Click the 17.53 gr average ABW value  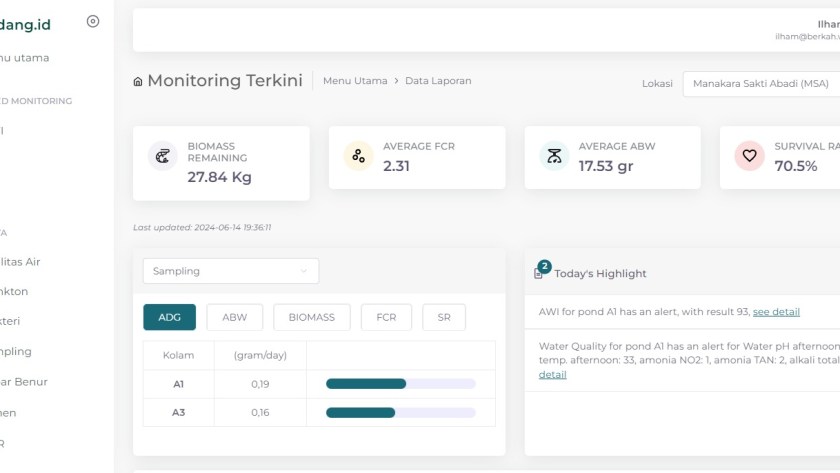coord(606,166)
